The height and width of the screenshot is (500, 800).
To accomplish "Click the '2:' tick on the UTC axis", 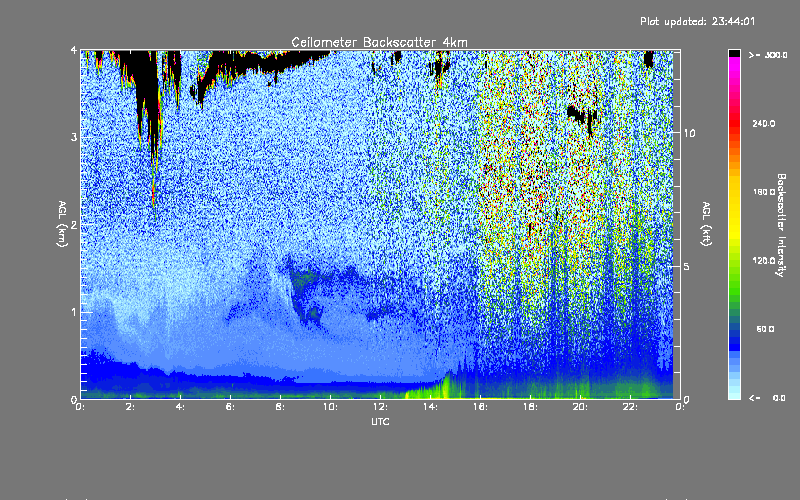I will point(131,407).
